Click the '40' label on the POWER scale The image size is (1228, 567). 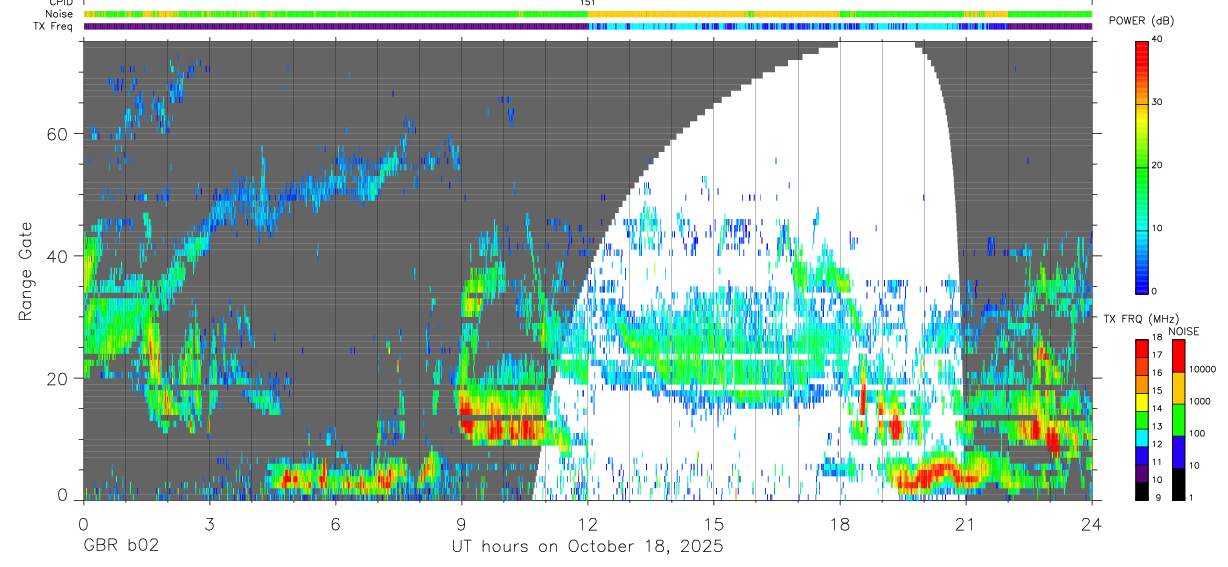(1159, 40)
